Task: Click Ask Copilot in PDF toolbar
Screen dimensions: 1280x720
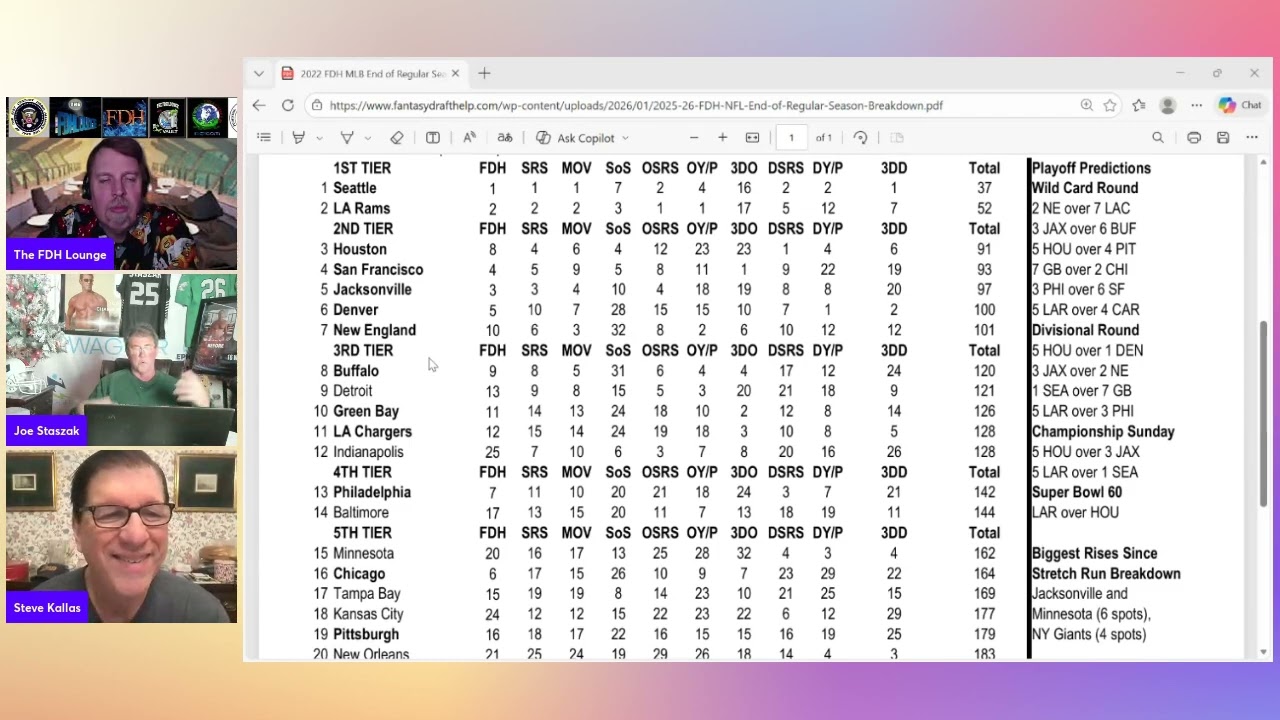Action: [575, 138]
